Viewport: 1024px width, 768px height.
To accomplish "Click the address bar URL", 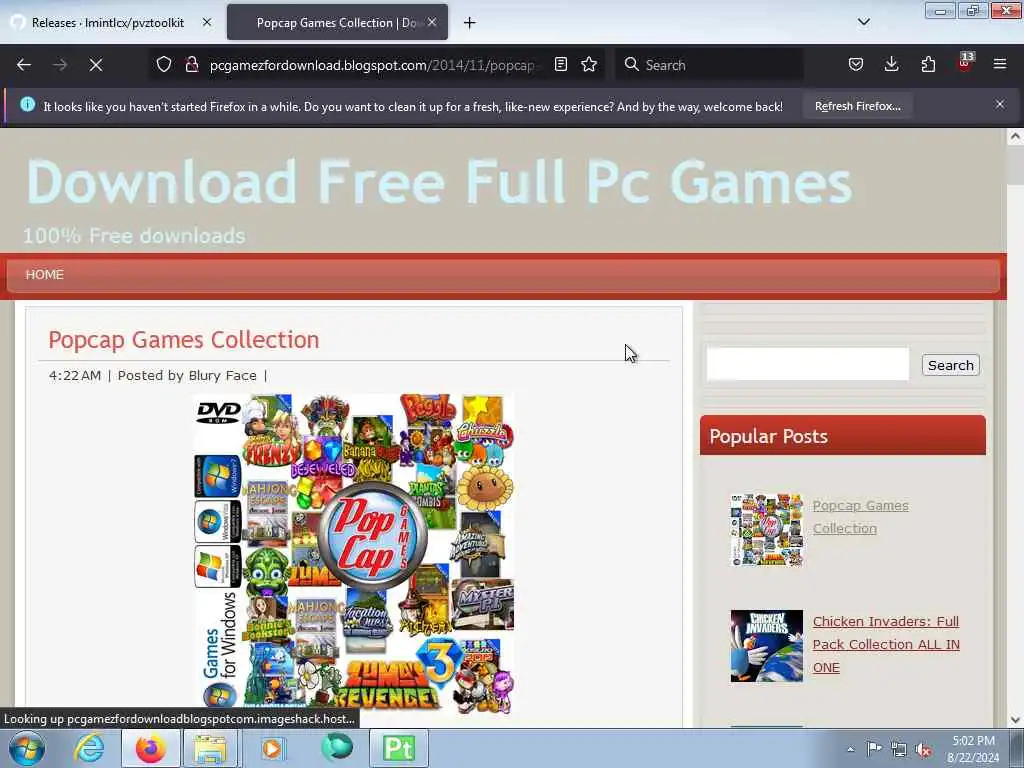I will click(x=372, y=65).
